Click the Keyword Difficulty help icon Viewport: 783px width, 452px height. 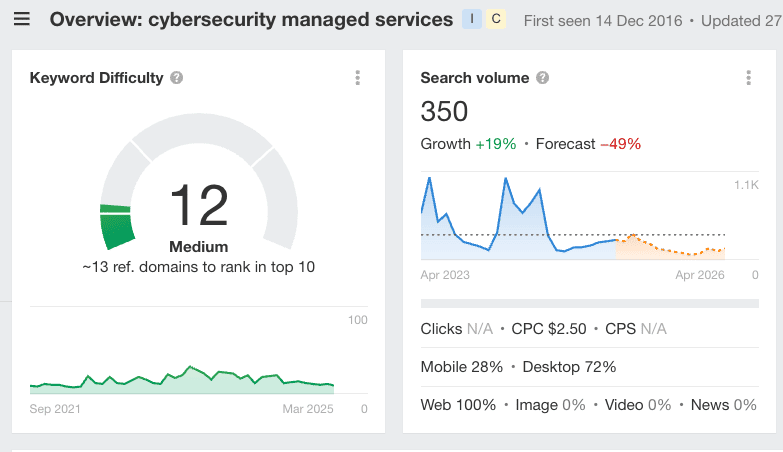(176, 78)
